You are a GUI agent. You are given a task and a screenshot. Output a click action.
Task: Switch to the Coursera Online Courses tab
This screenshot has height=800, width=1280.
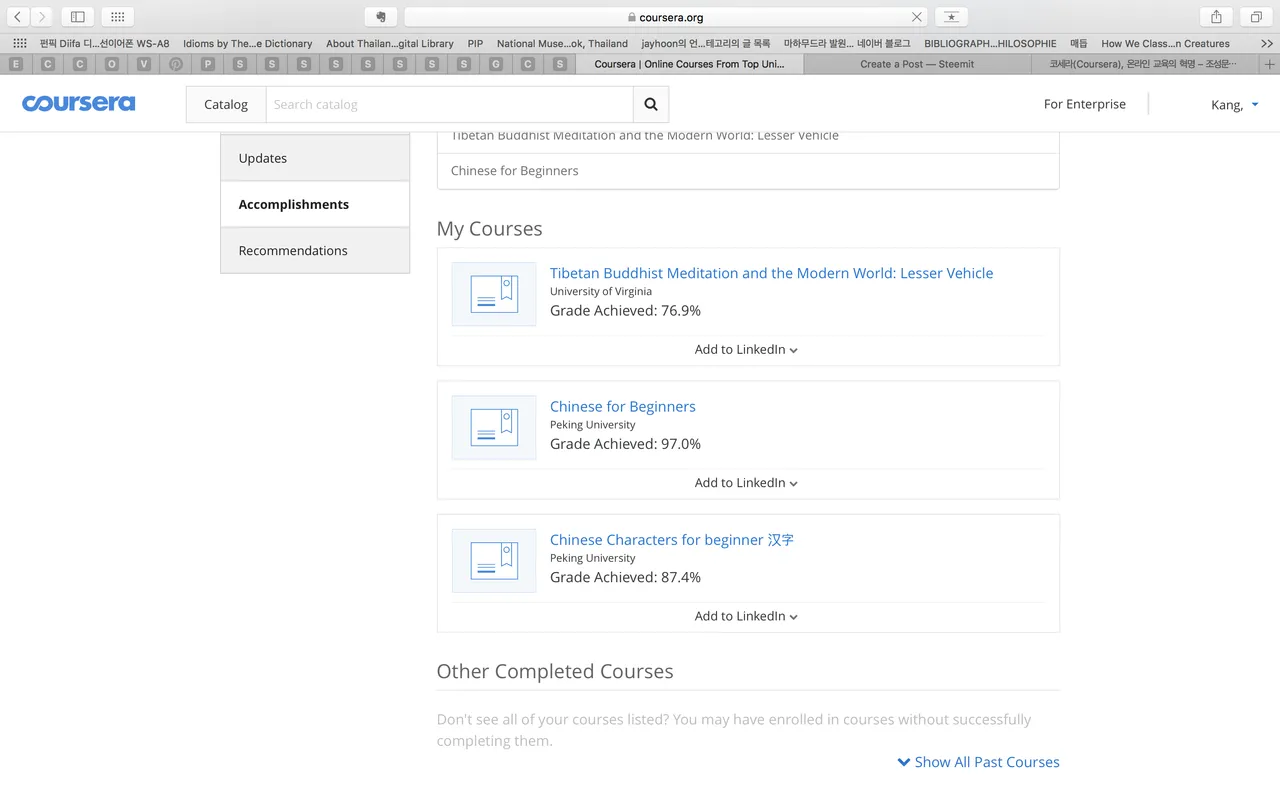coord(690,64)
